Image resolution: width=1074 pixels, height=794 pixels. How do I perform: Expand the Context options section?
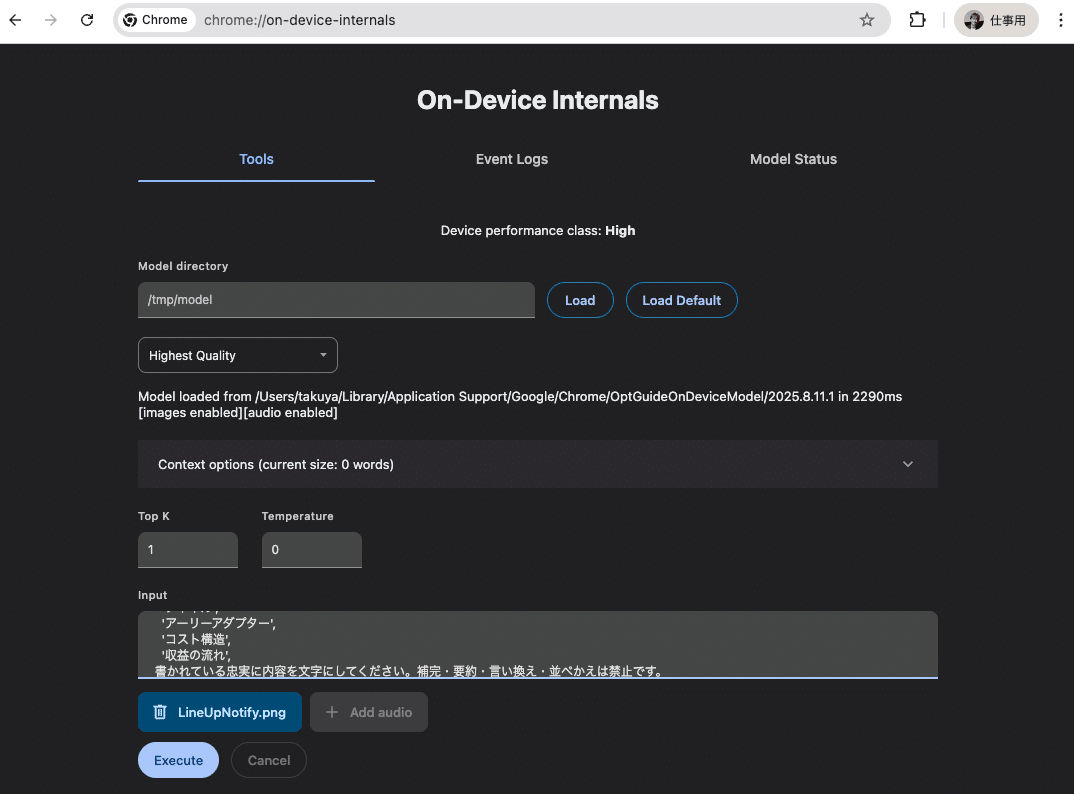[538, 464]
